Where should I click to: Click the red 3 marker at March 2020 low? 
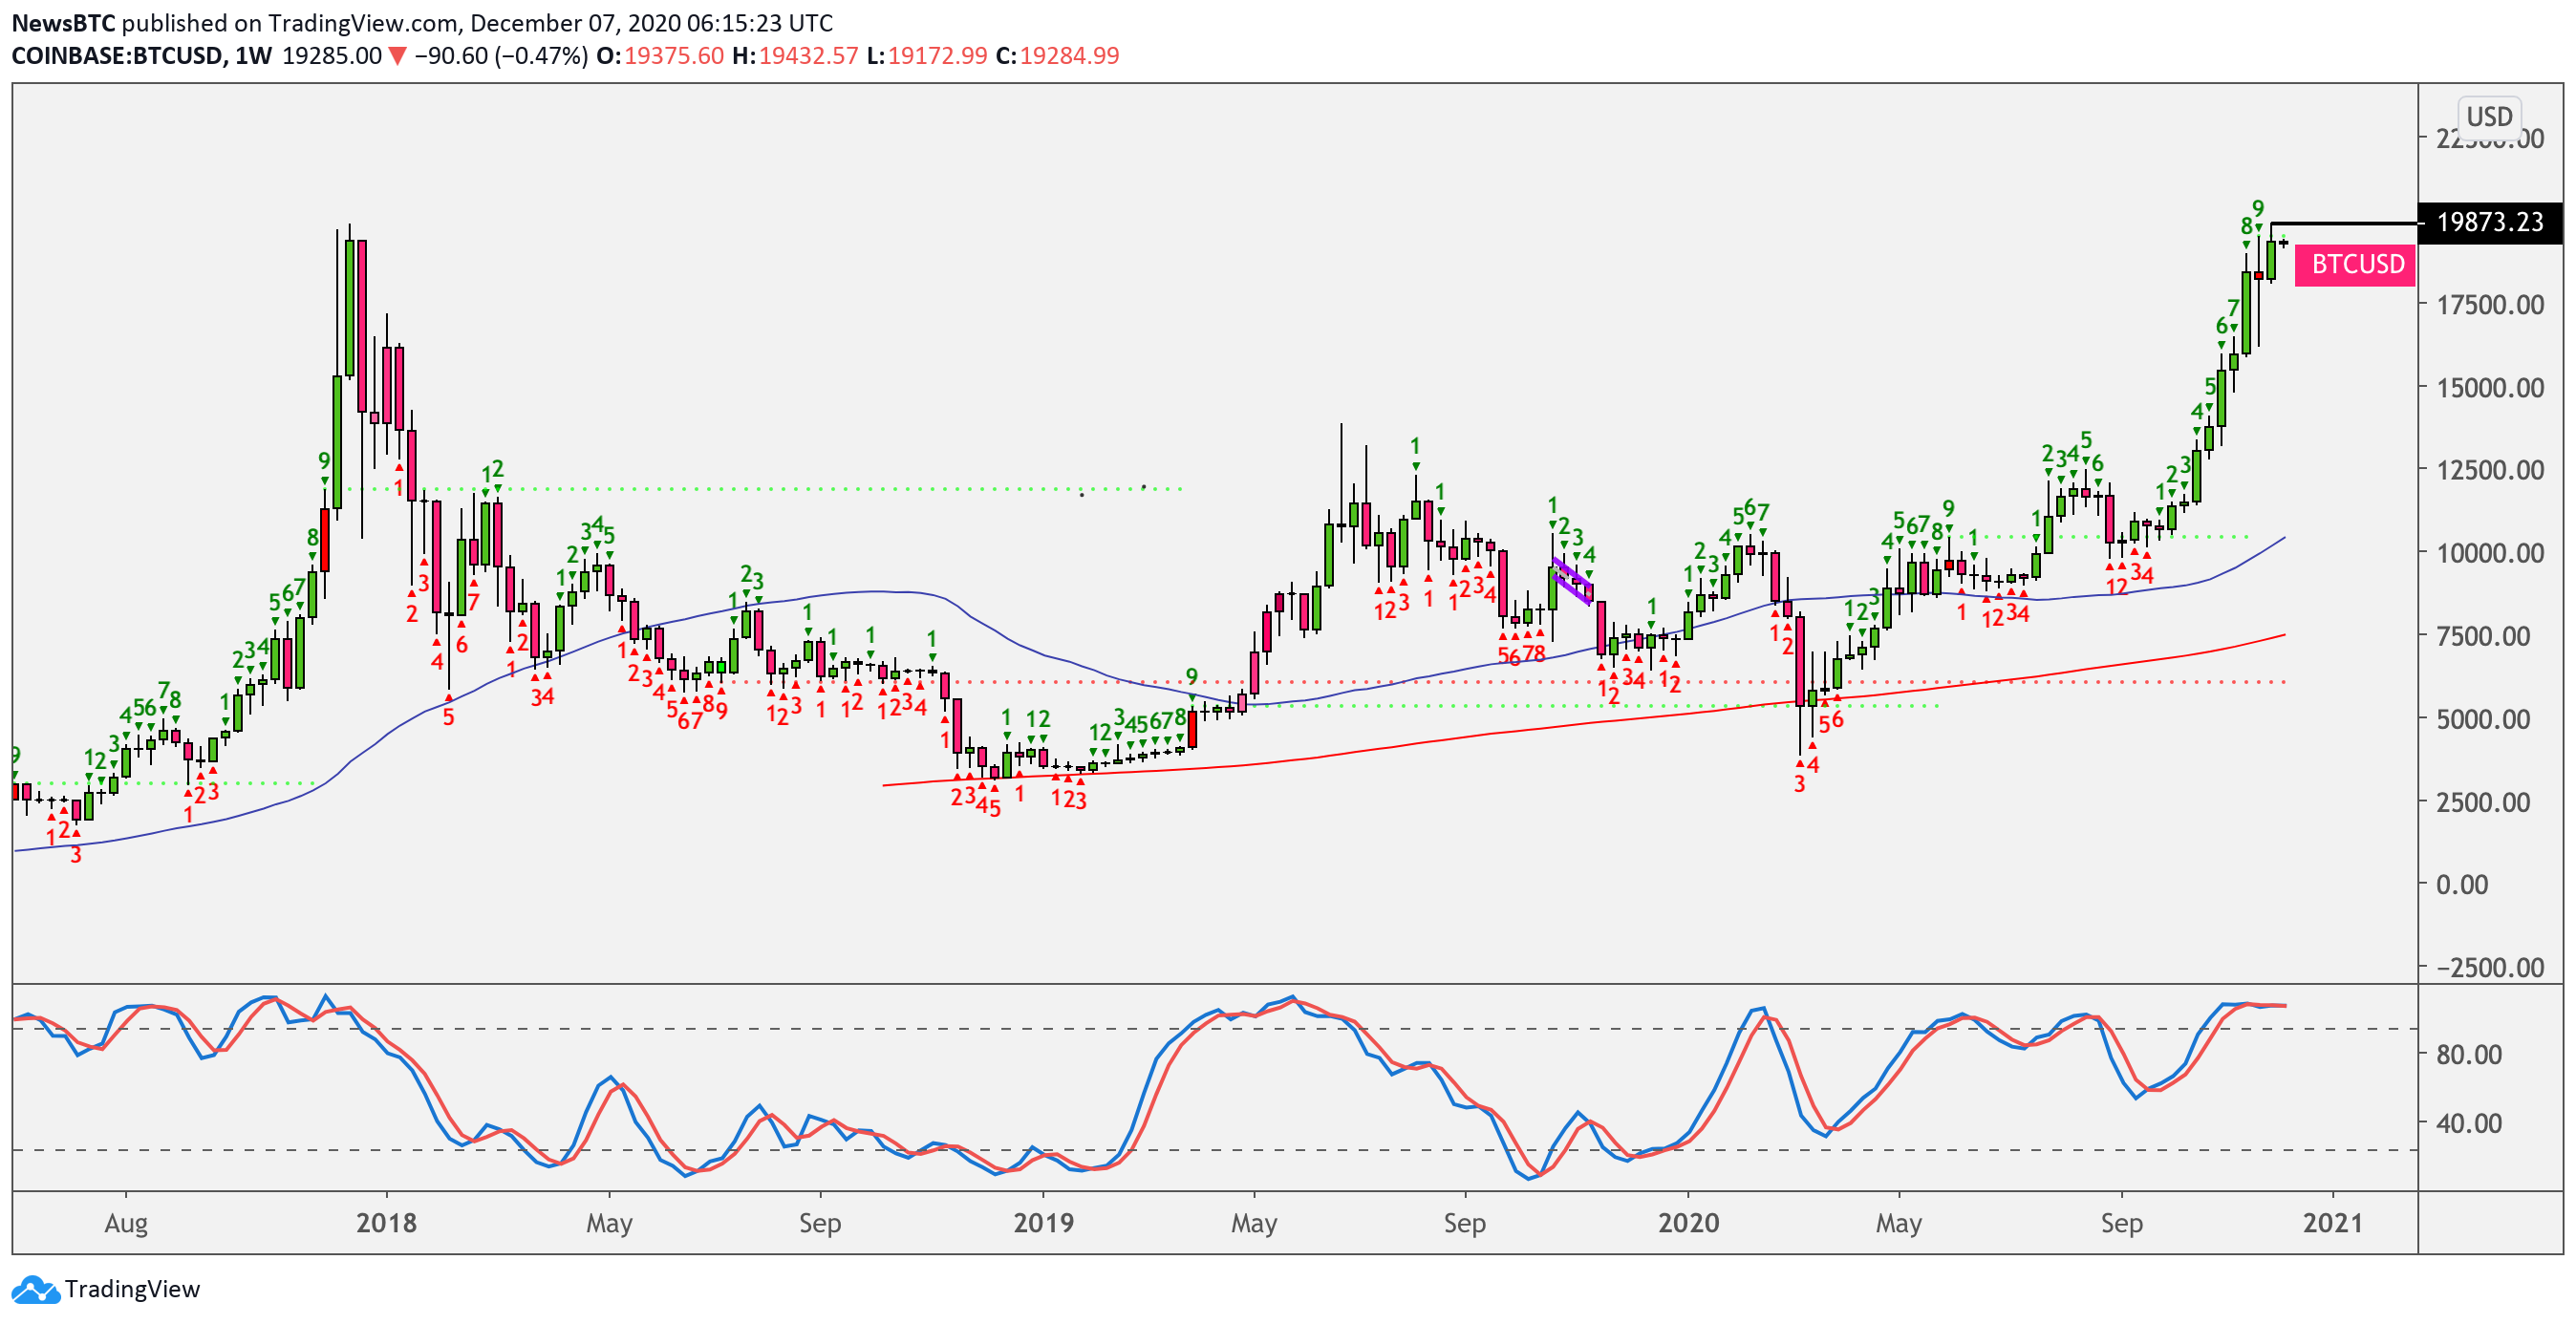pos(1799,784)
